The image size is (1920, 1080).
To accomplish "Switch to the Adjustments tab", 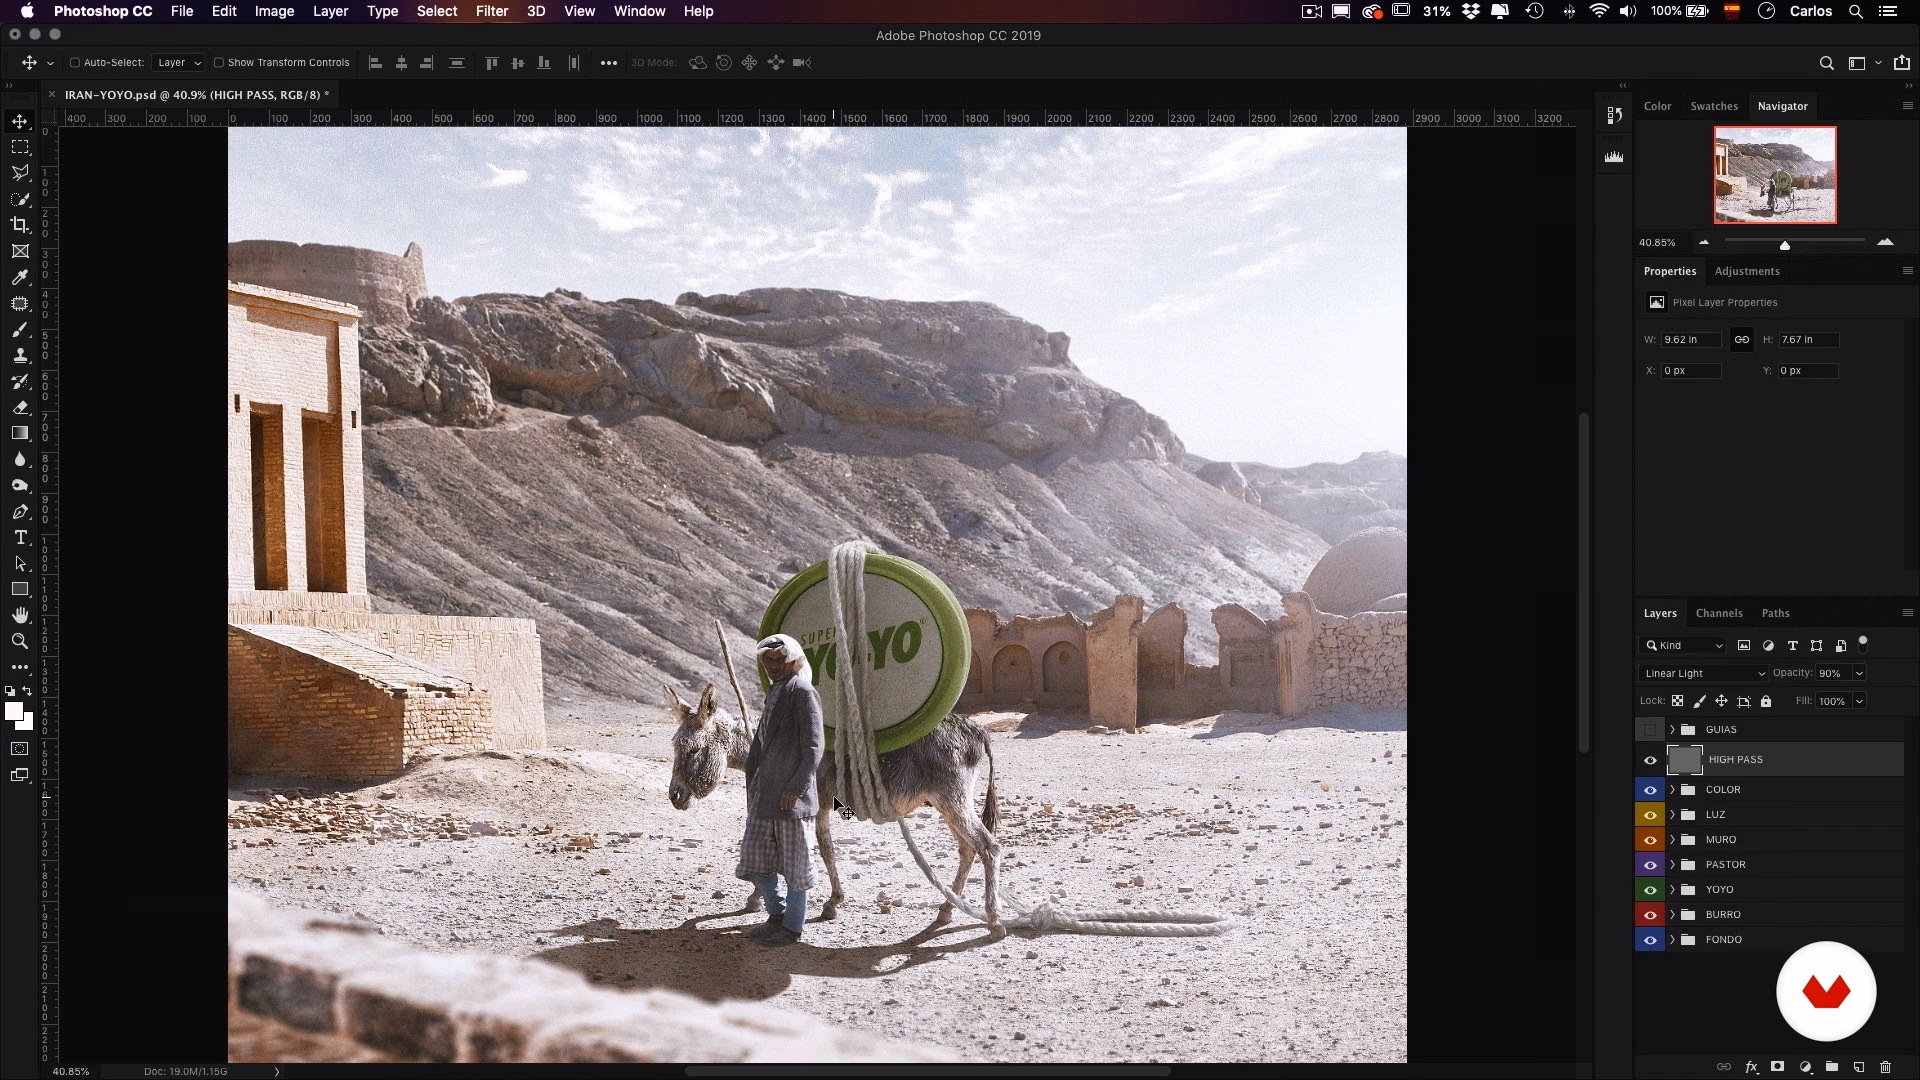I will point(1747,271).
